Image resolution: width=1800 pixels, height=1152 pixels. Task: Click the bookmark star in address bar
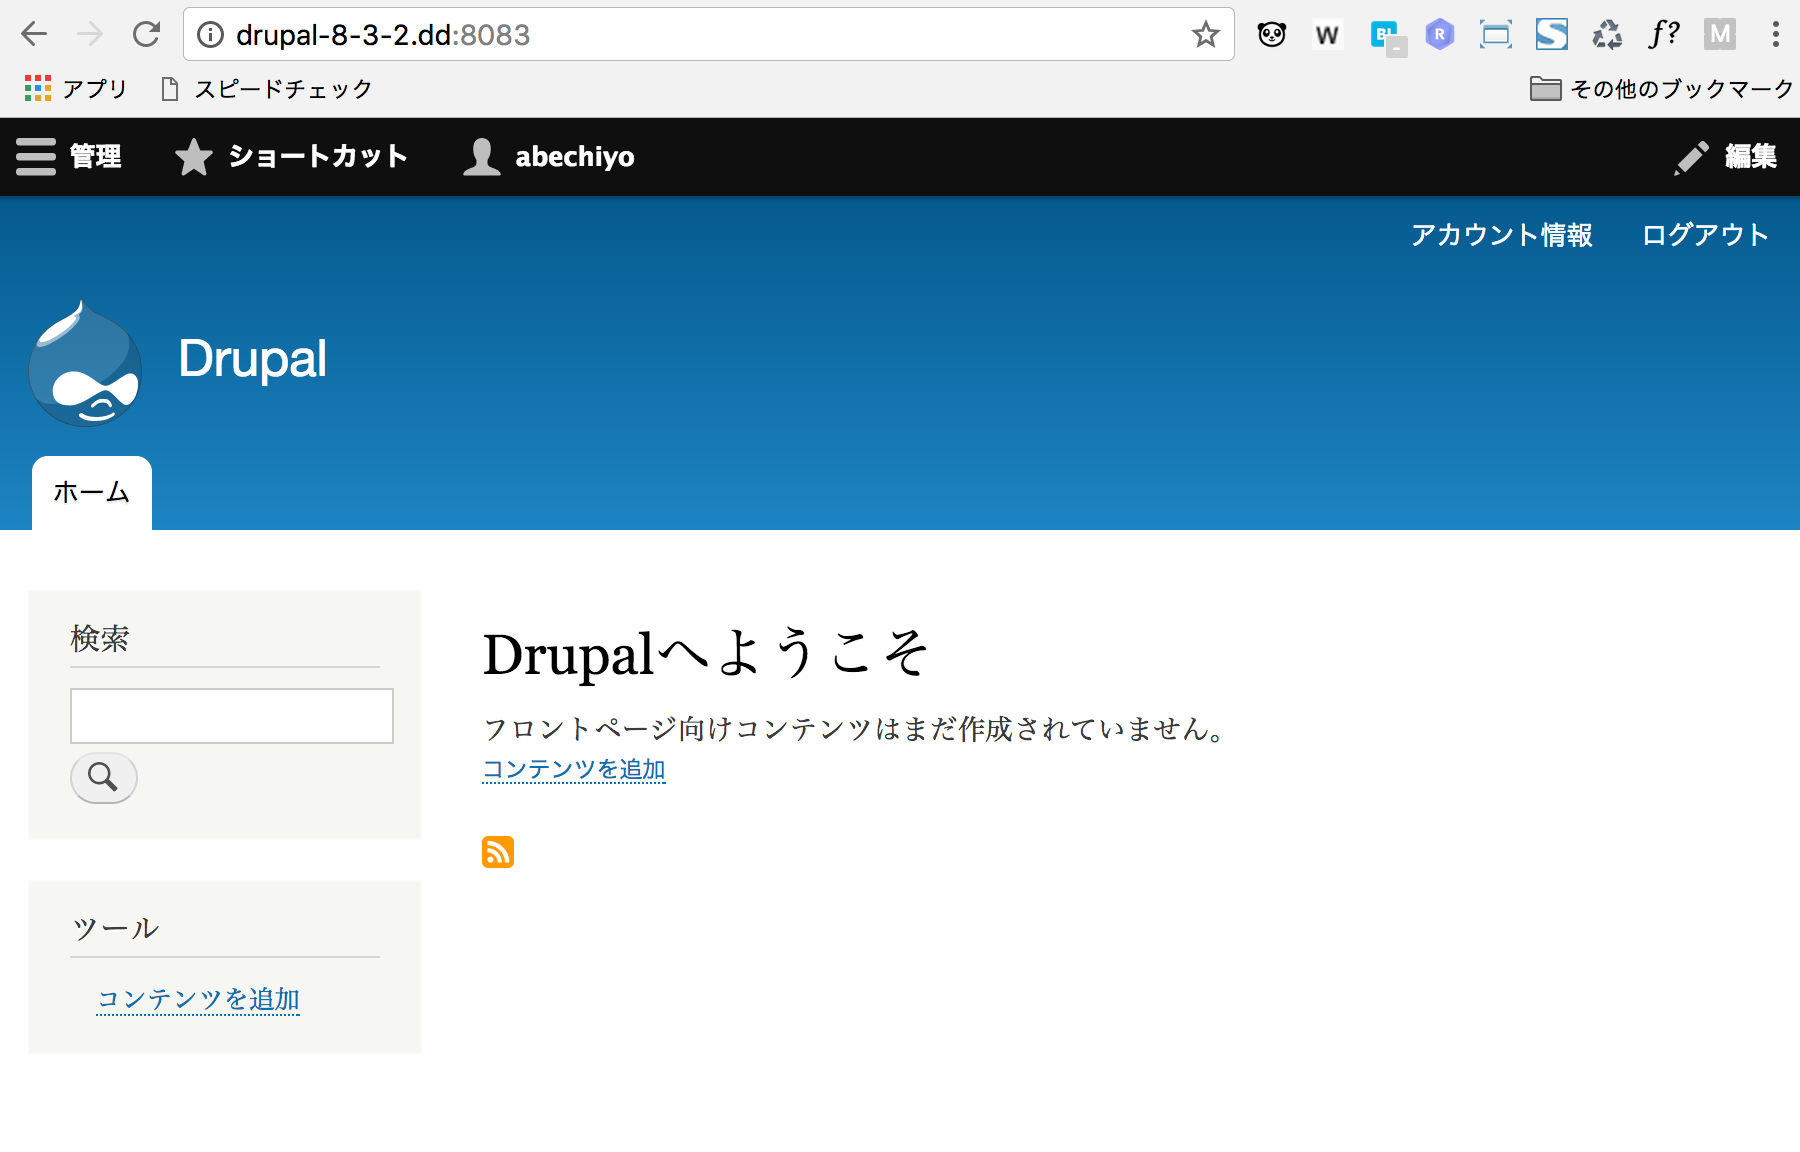1205,35
